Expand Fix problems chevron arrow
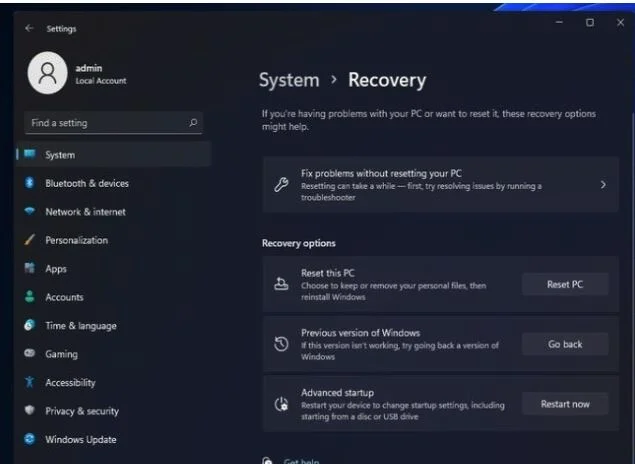 (x=603, y=185)
